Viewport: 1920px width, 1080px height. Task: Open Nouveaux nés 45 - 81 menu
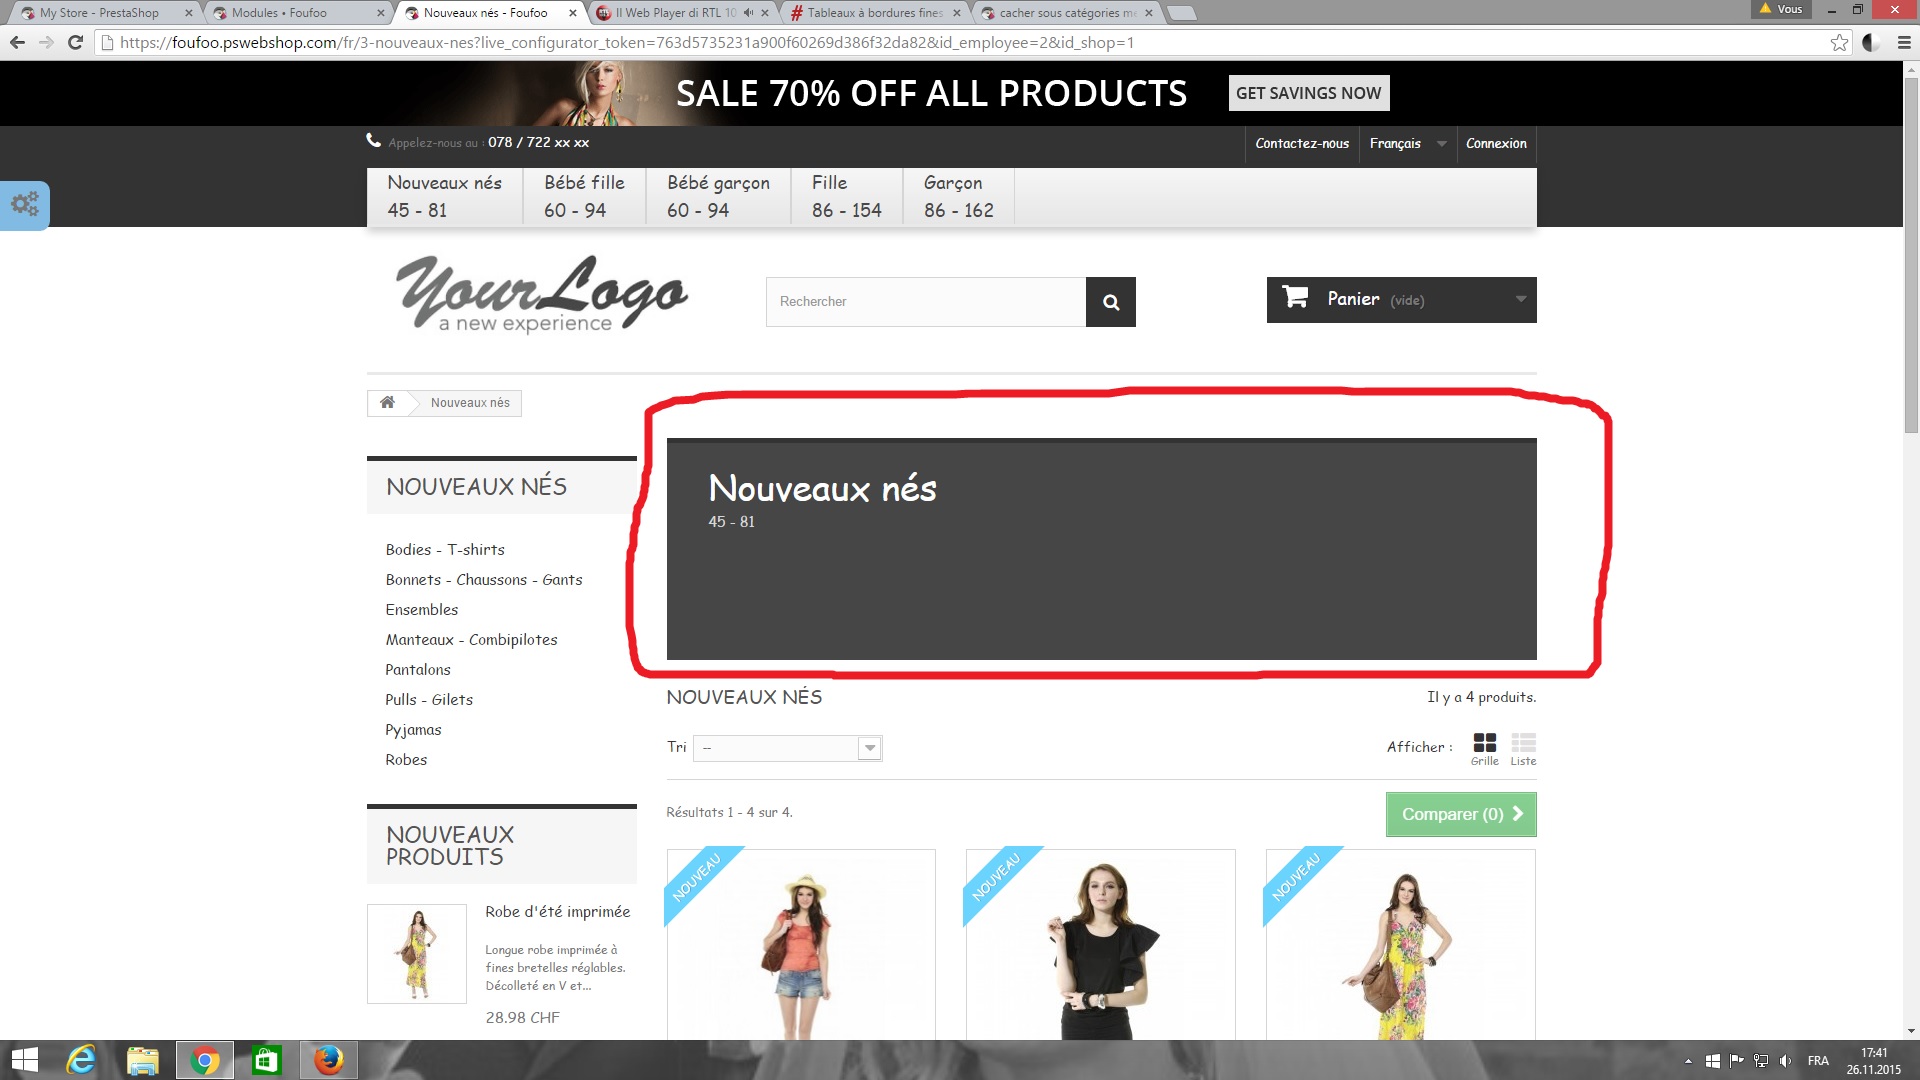(x=444, y=196)
